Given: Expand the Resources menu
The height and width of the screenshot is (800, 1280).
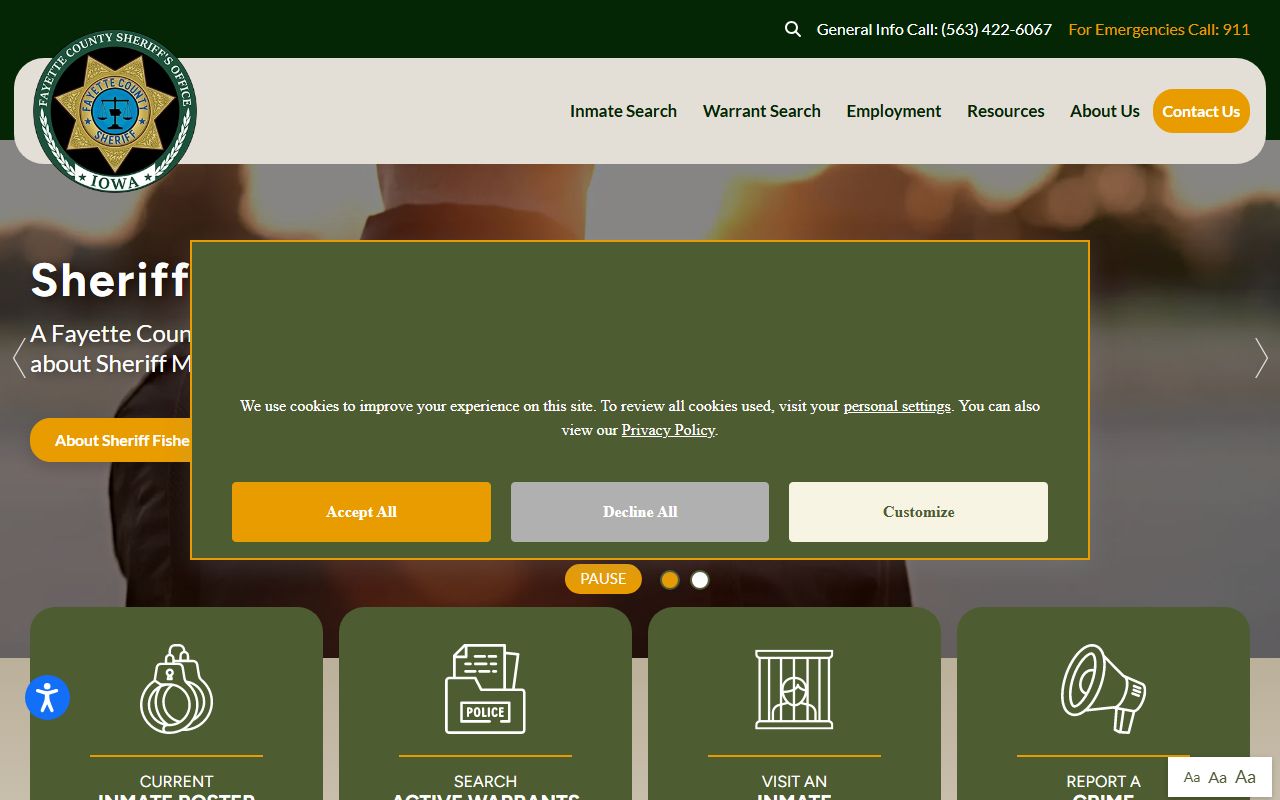Looking at the screenshot, I should tap(1005, 111).
